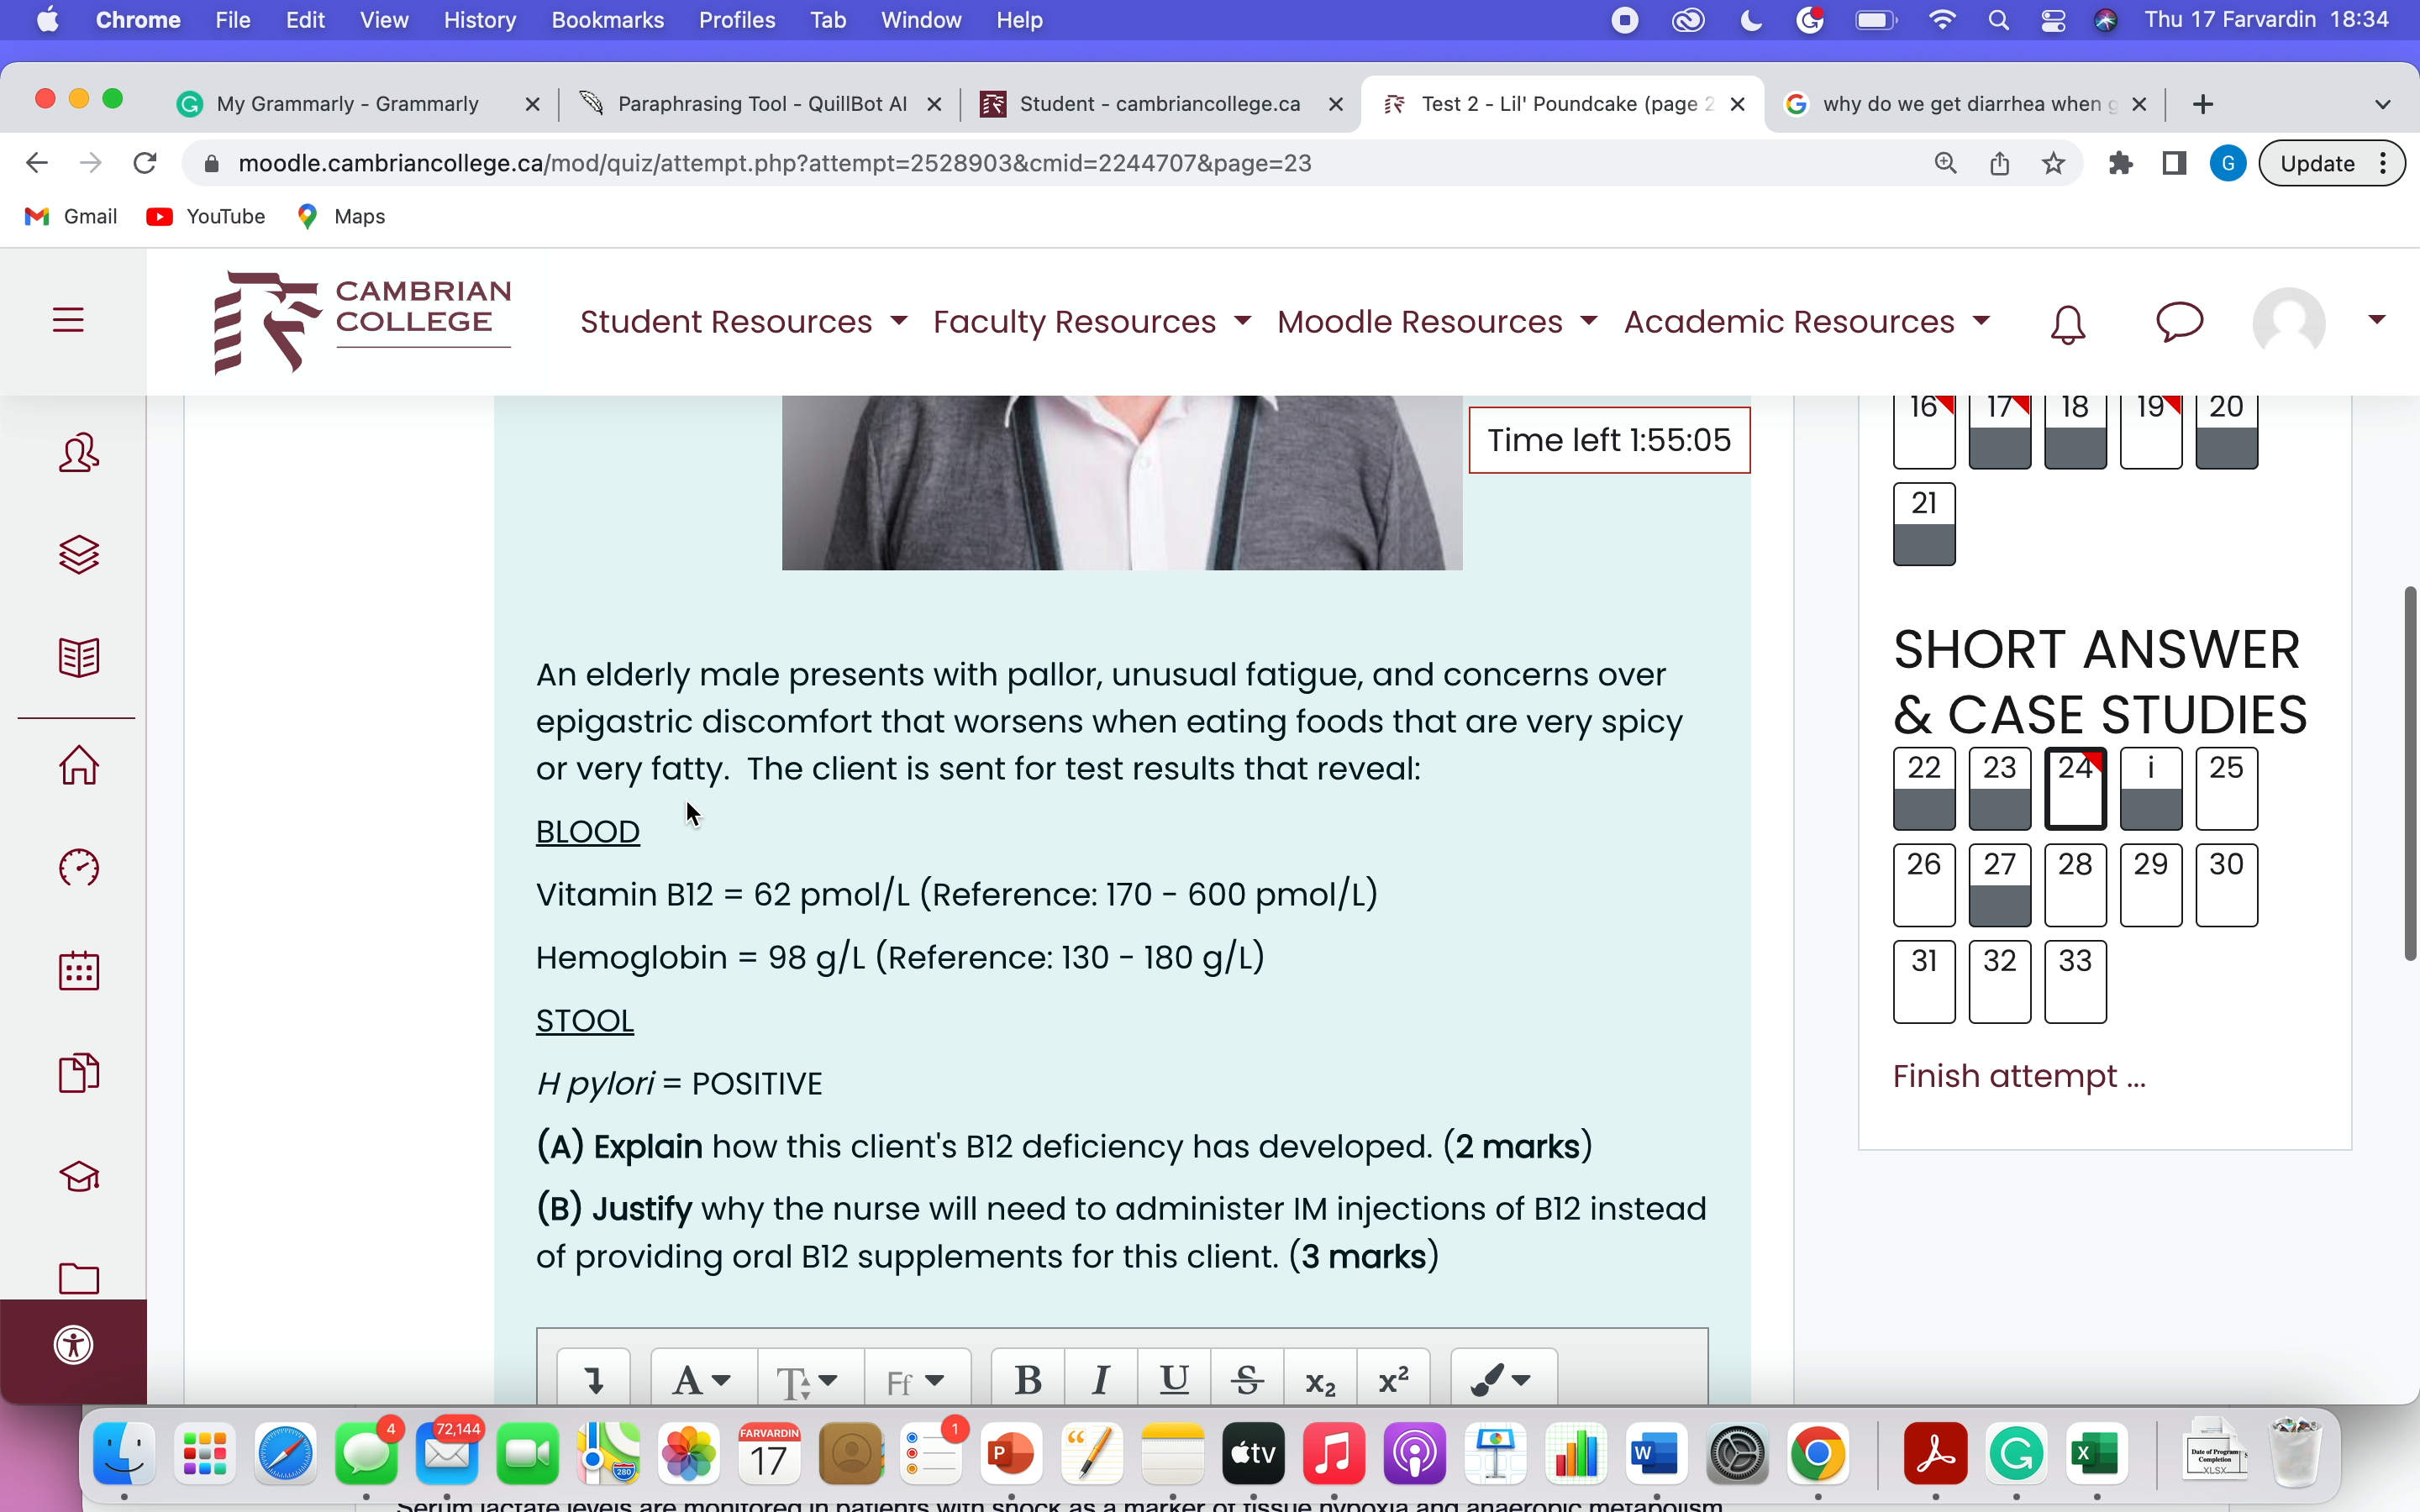Open the messages chat icon
The image size is (2420, 1512).
pyautogui.click(x=2181, y=322)
